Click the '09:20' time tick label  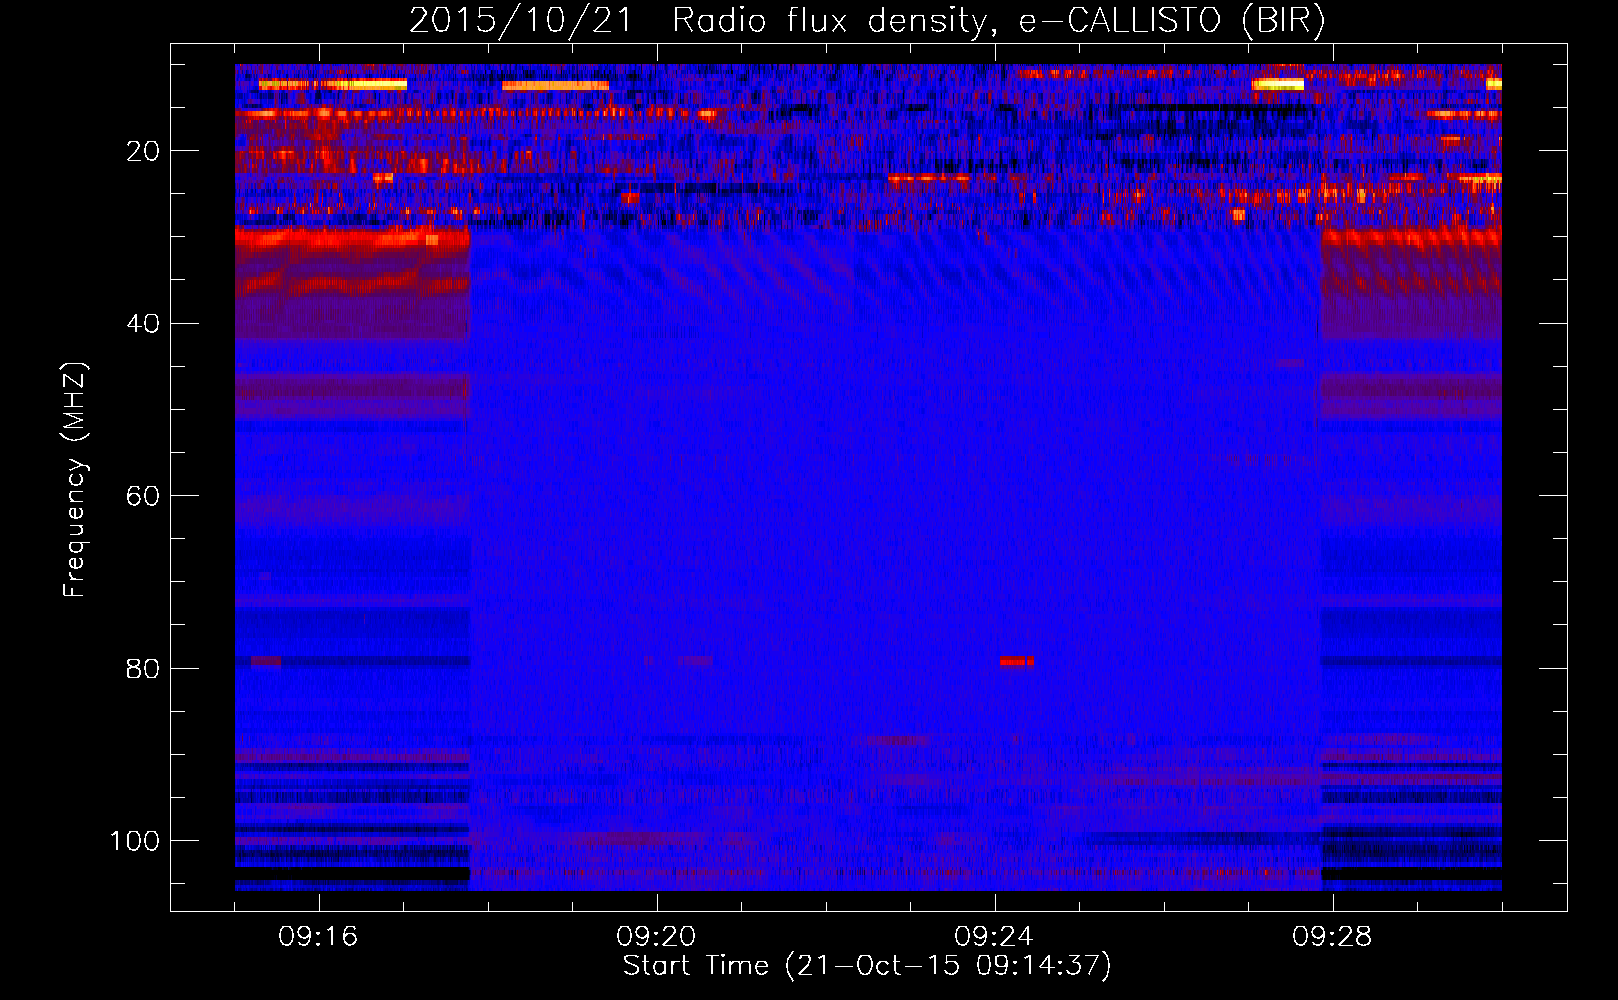(656, 937)
